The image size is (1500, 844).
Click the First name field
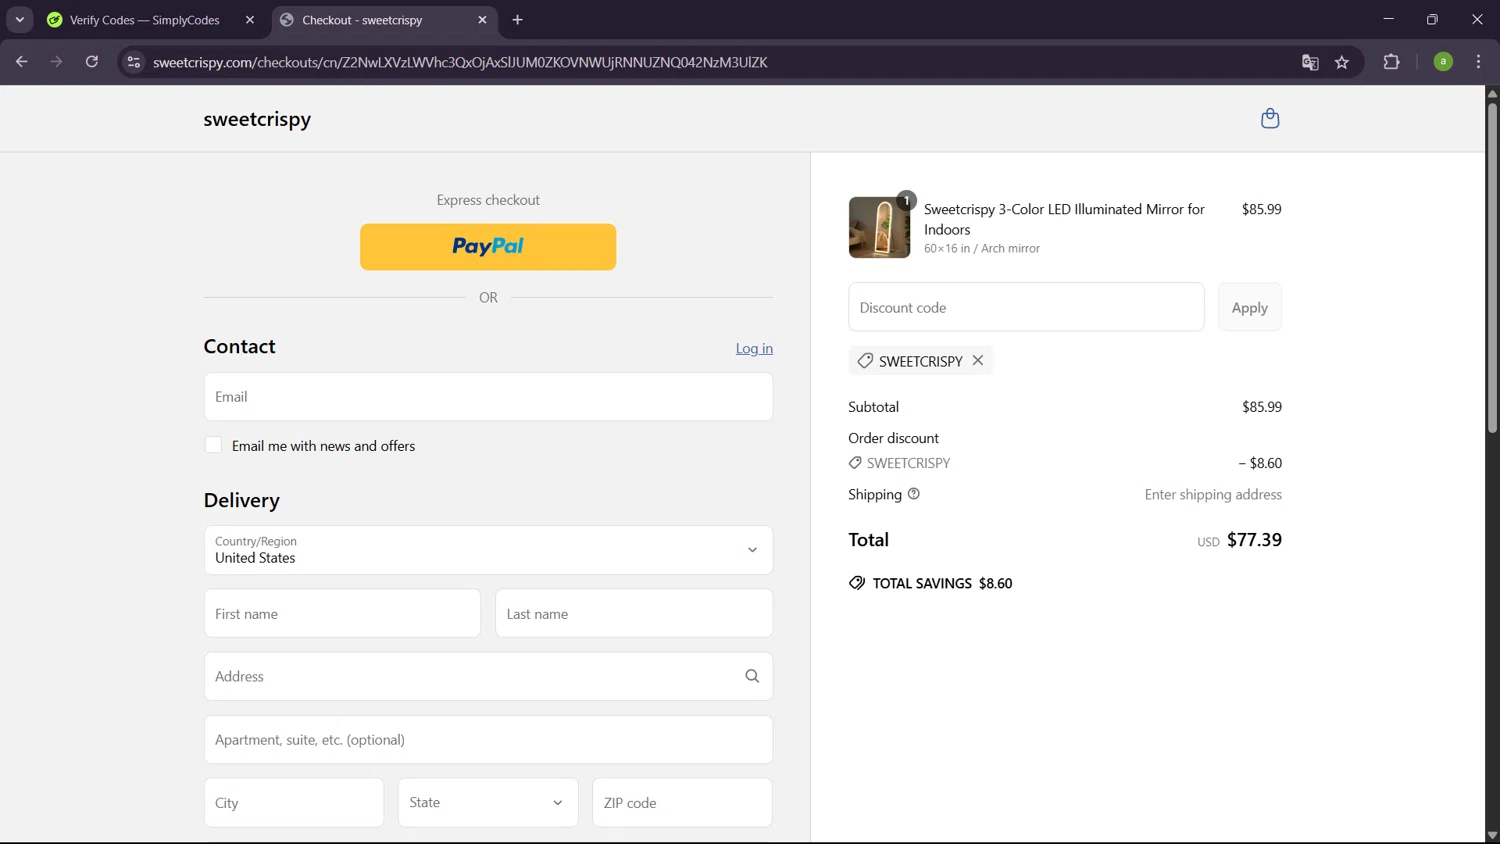[342, 613]
